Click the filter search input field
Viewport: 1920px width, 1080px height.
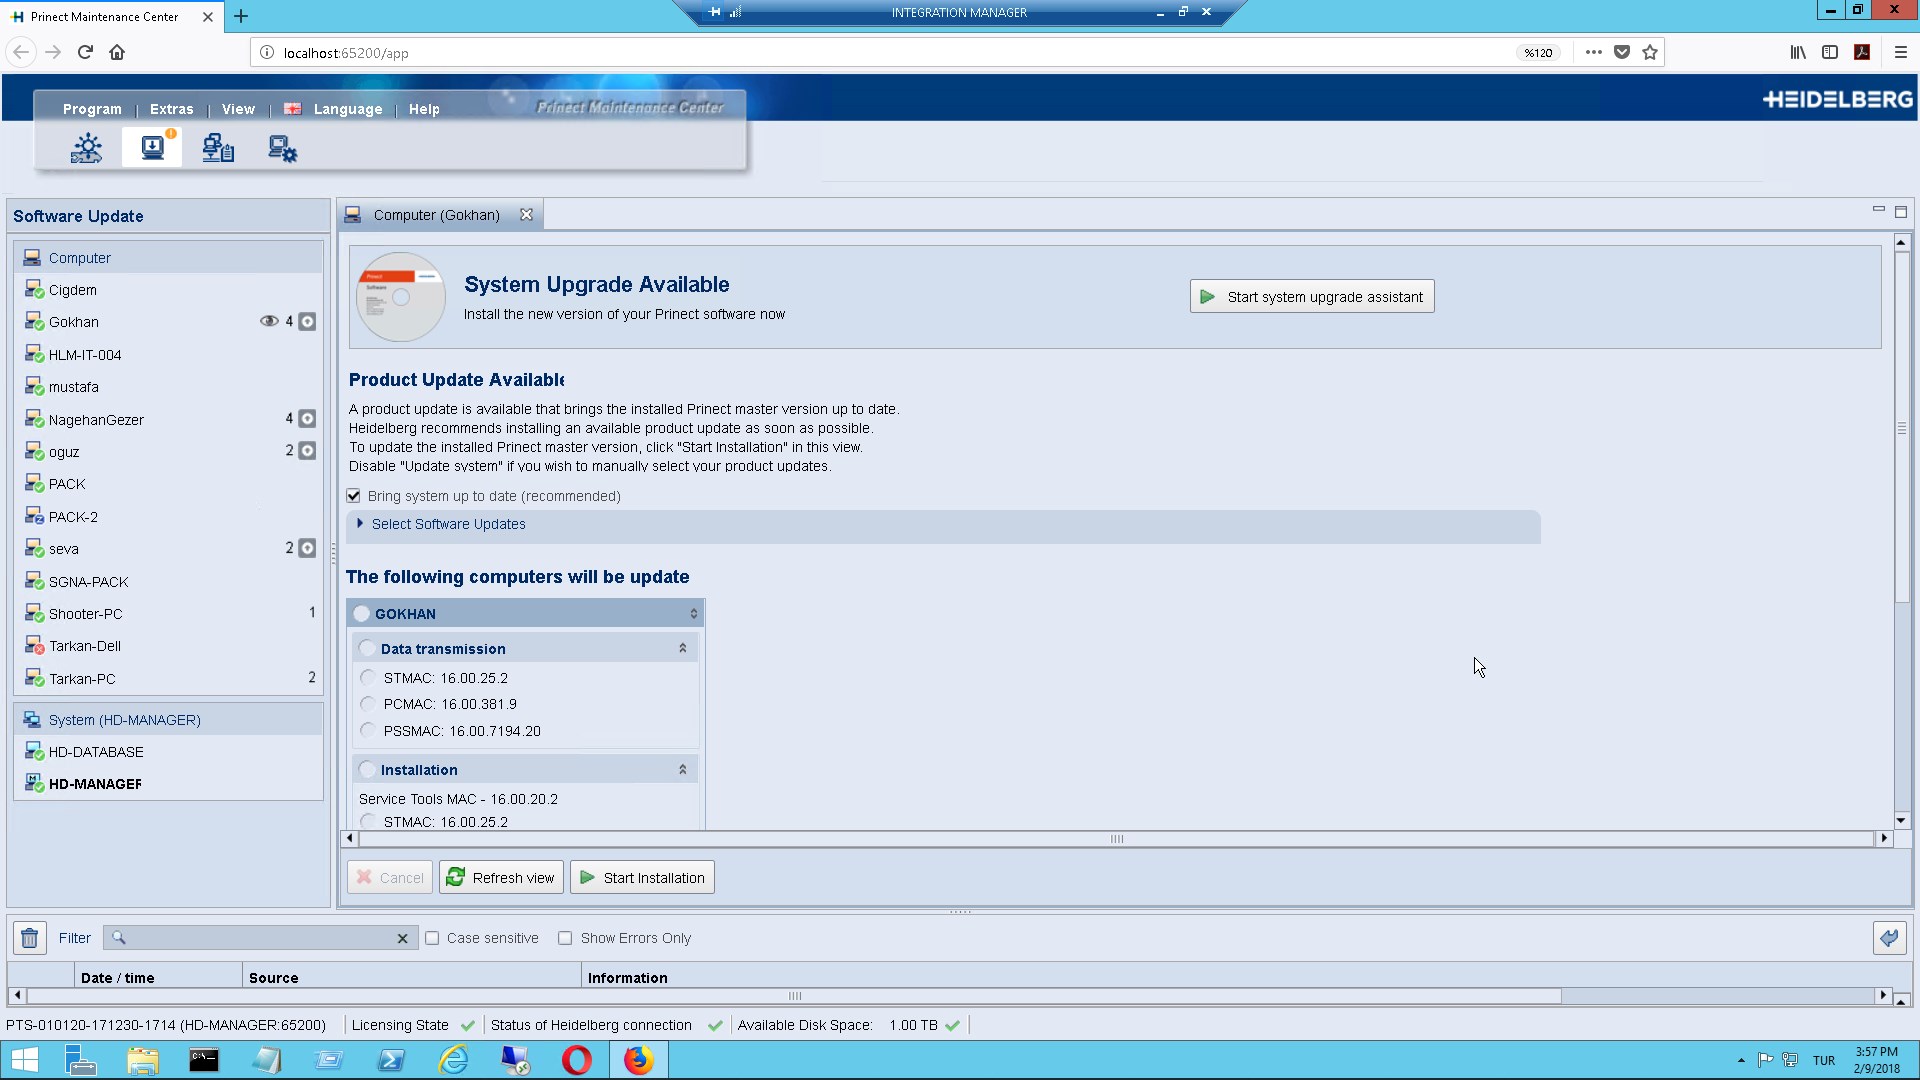pos(260,938)
